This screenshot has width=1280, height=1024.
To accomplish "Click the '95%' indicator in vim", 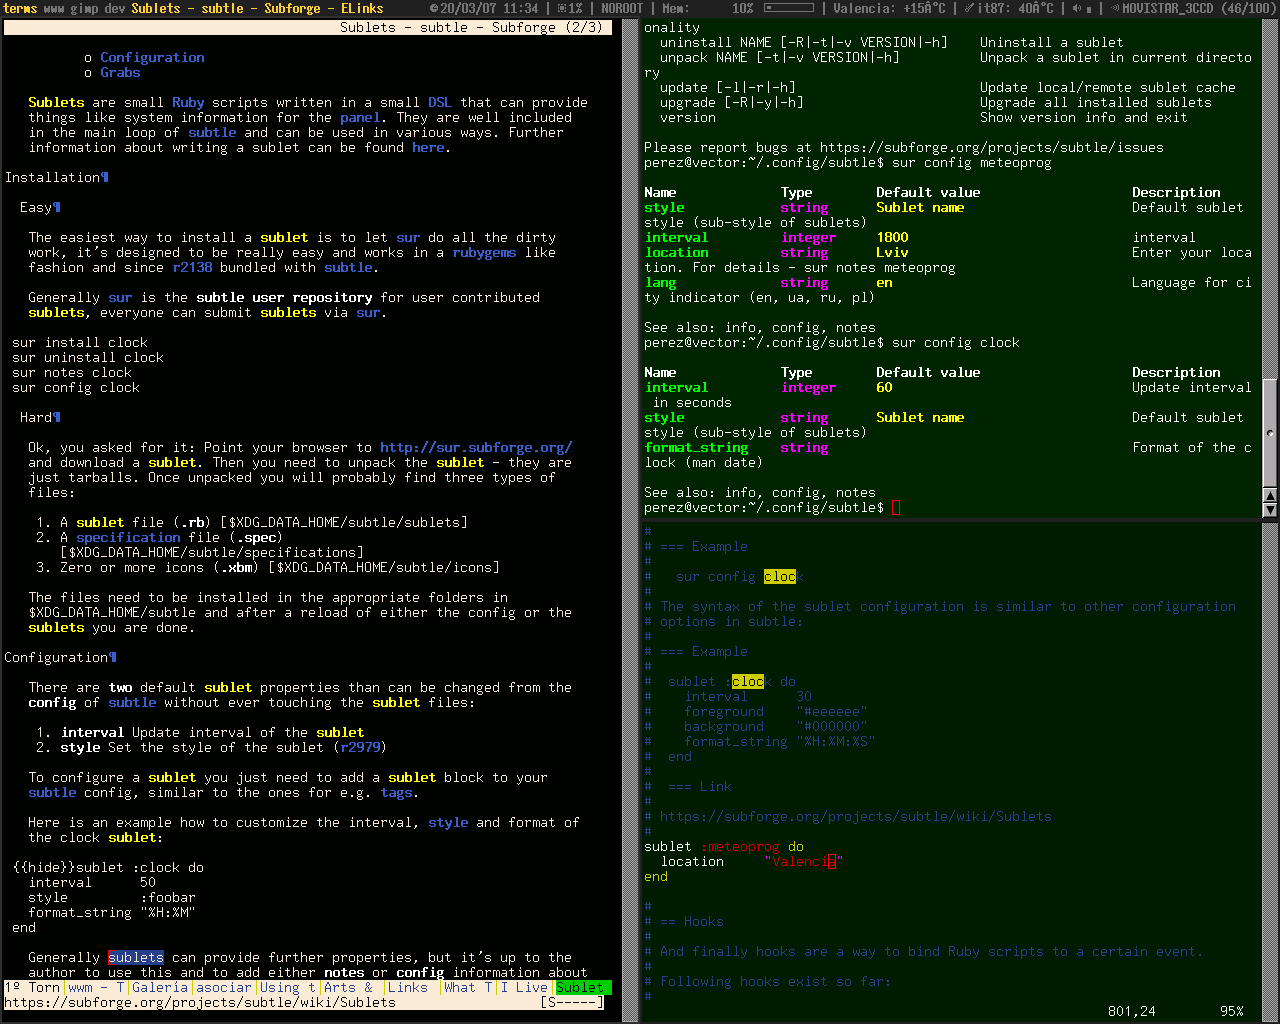I will [x=1232, y=1011].
